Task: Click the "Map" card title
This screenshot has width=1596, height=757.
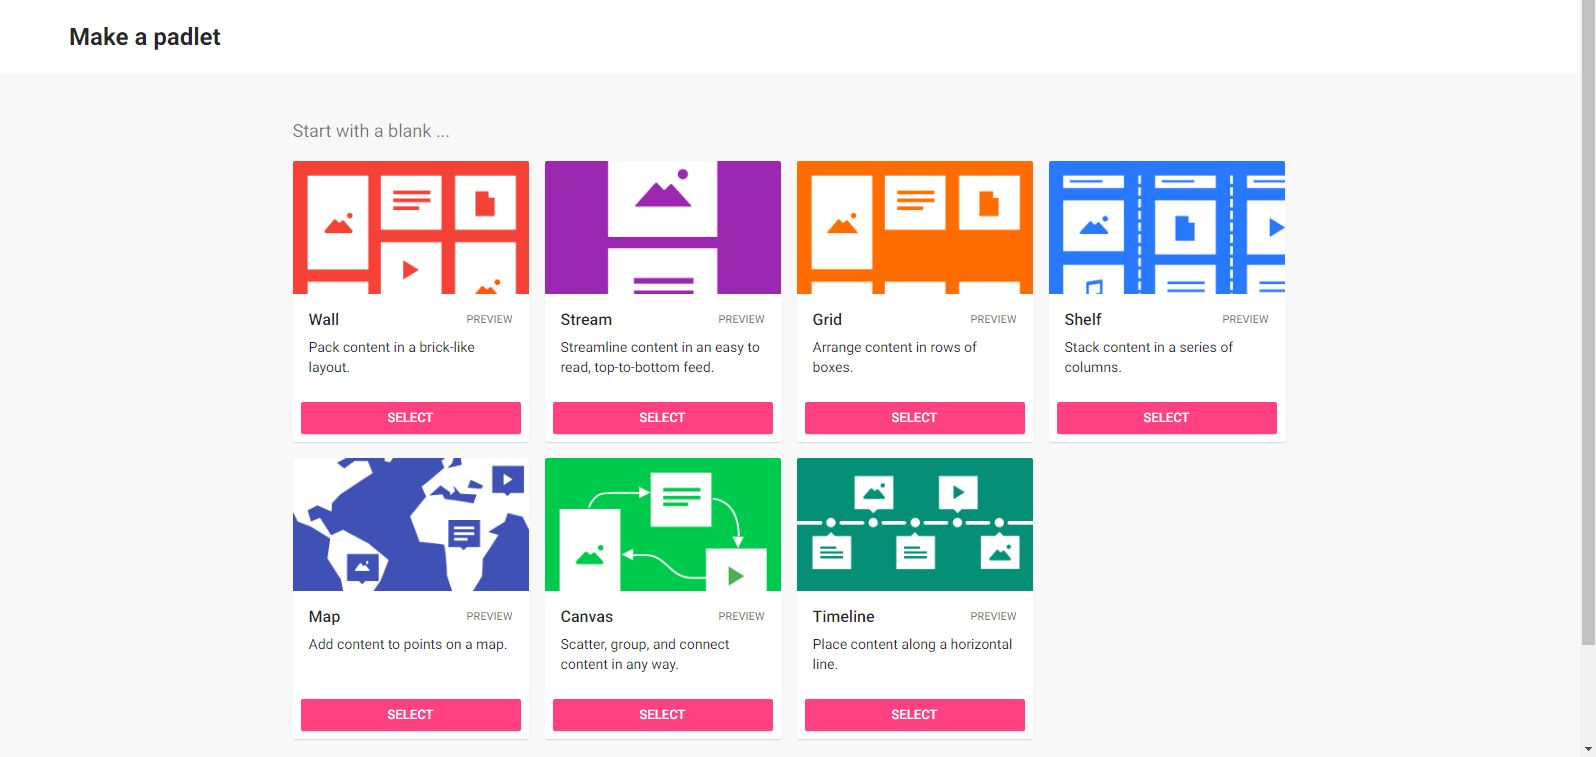Action: click(324, 617)
